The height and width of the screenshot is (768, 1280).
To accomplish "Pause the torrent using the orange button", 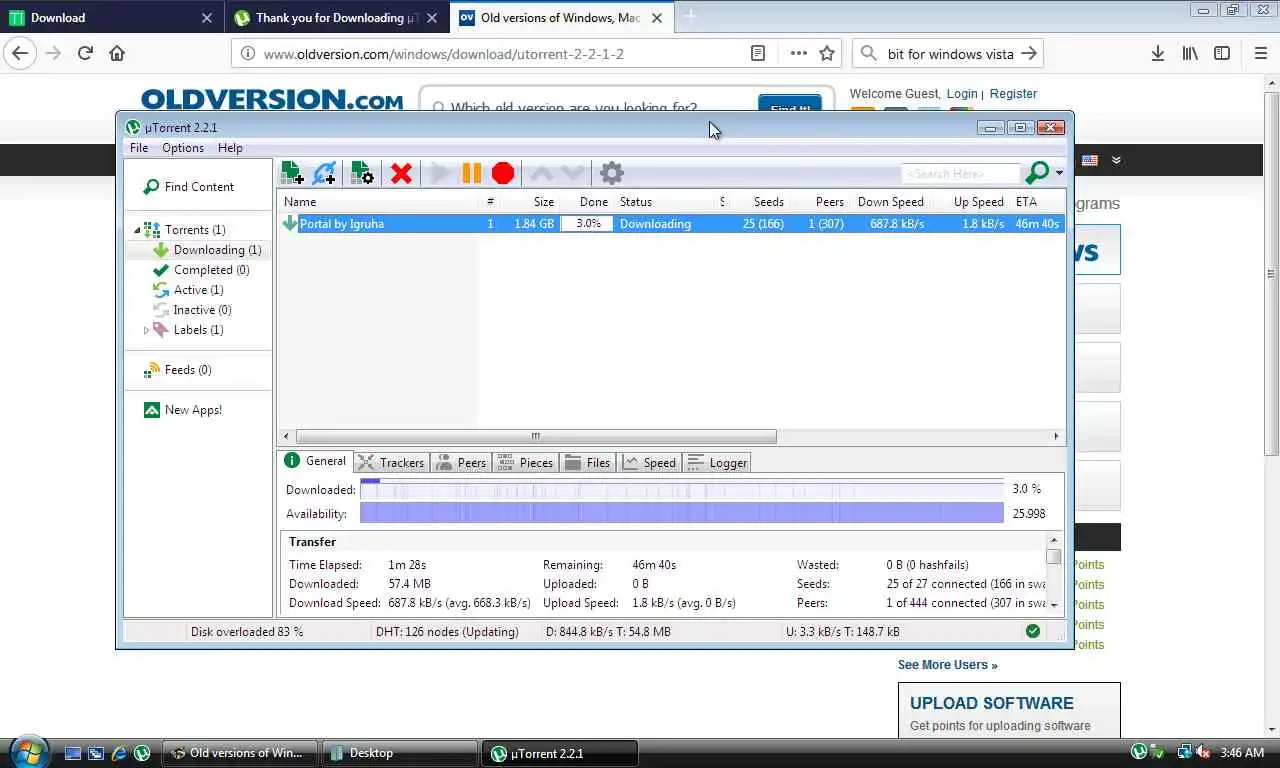I will tap(471, 174).
